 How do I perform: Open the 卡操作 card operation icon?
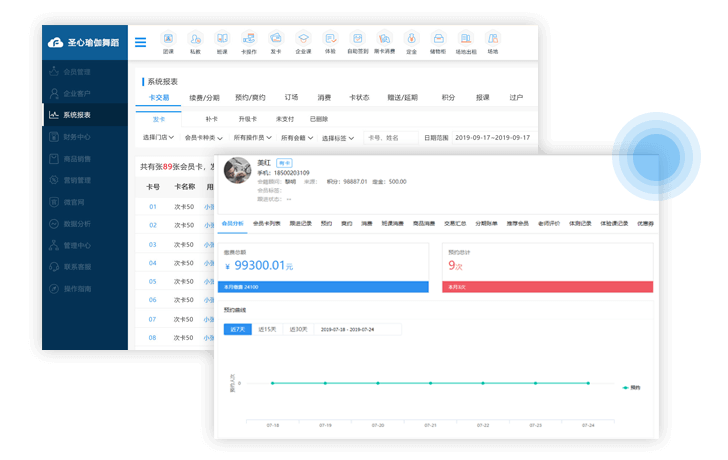249,43
